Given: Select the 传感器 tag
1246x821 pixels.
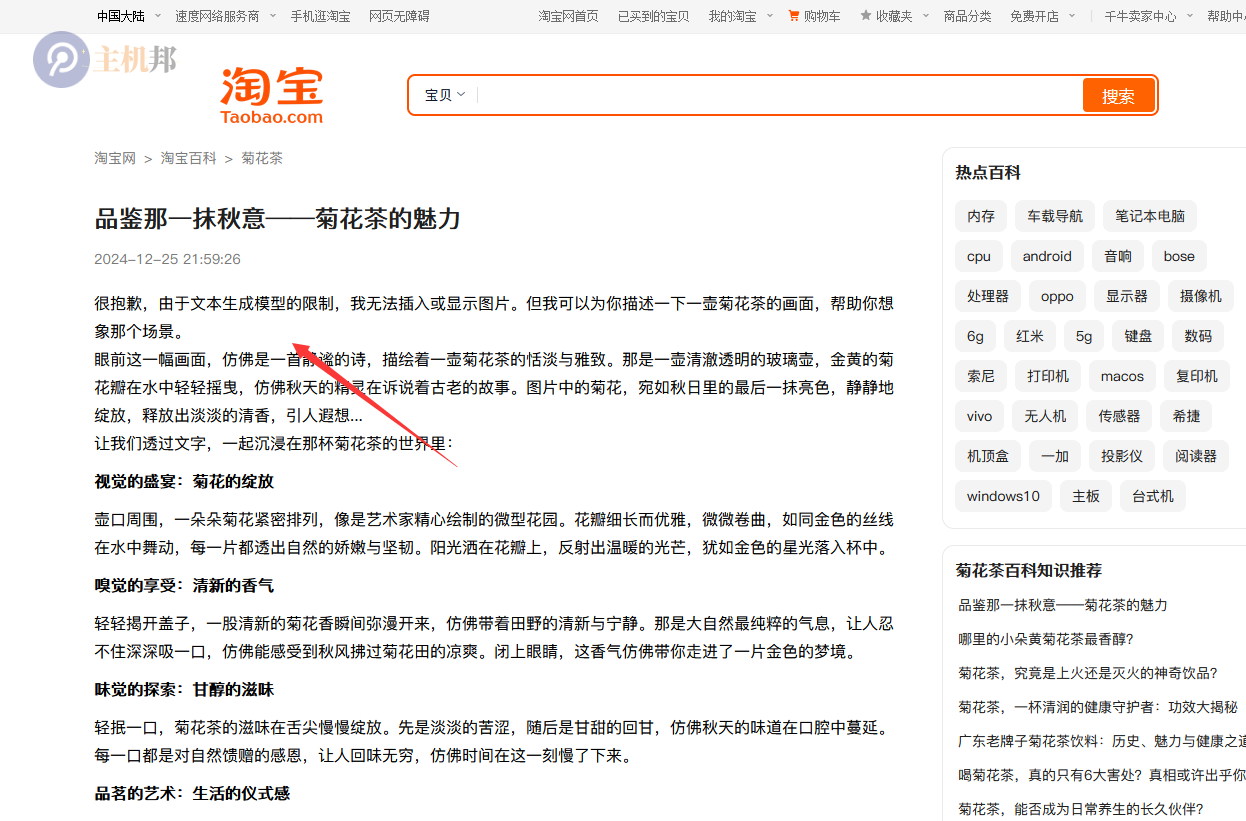Looking at the screenshot, I should coord(1119,416).
